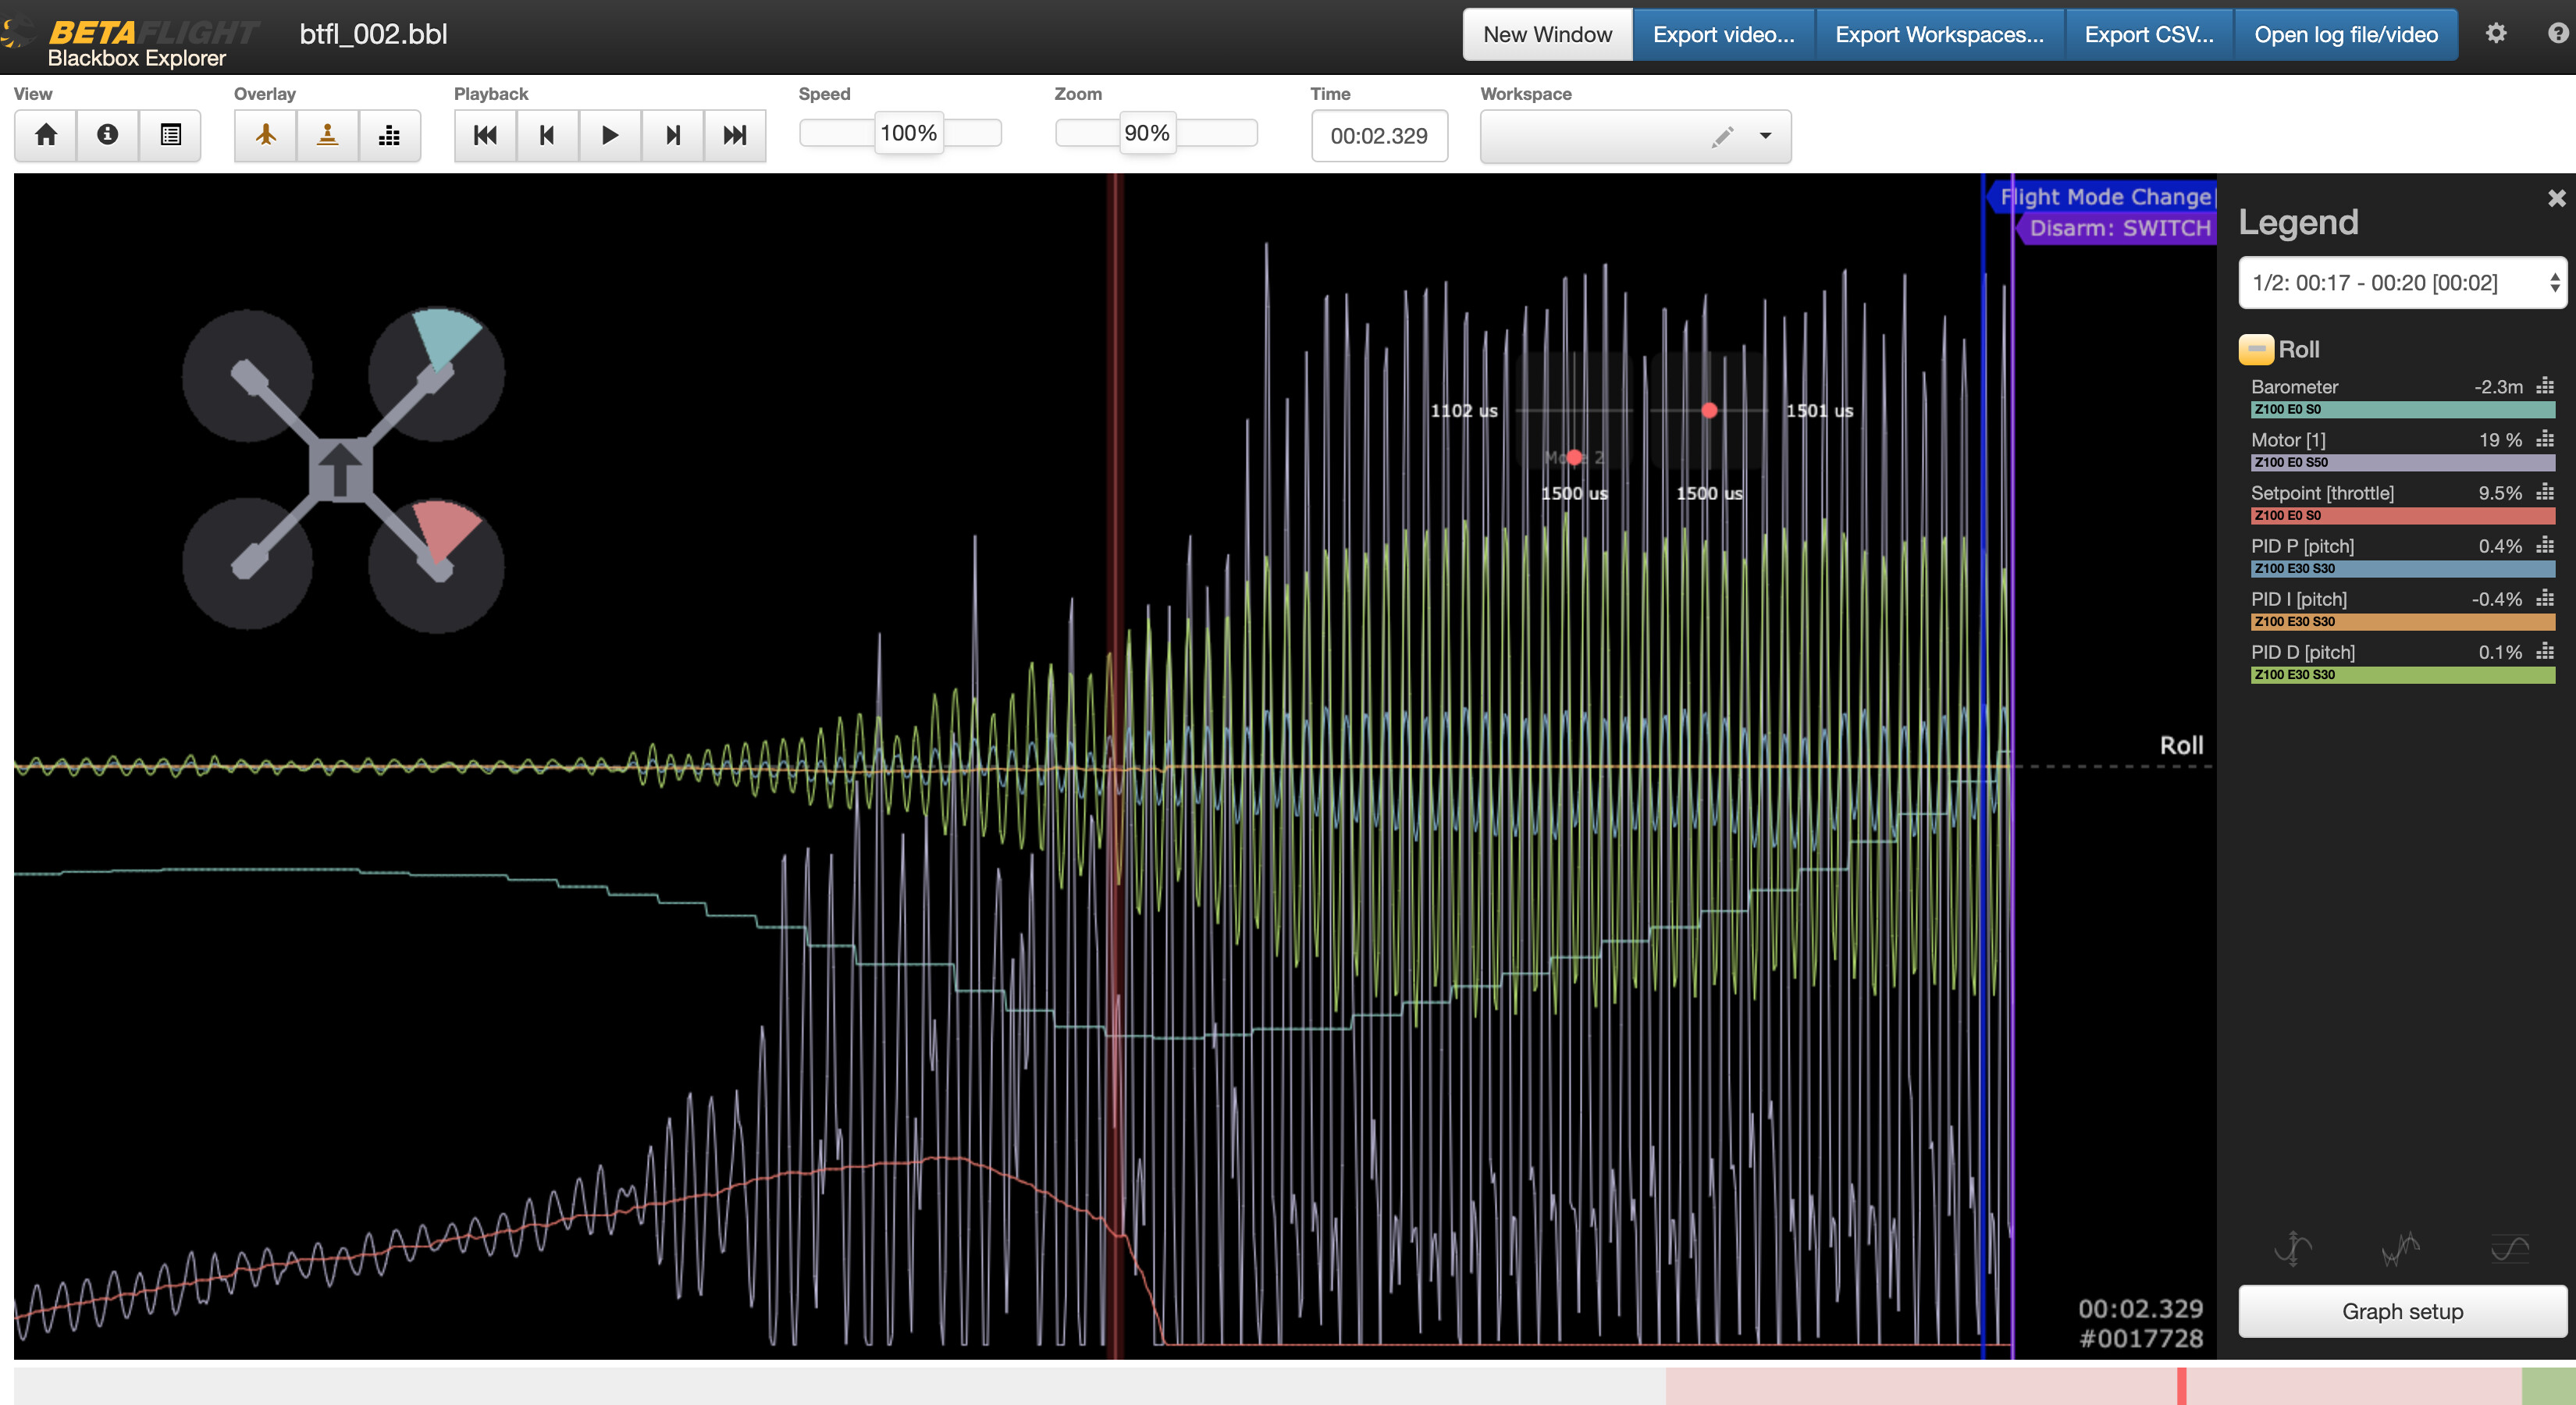Open the help question mark icon
The image size is (2576, 1405).
(x=2557, y=34)
